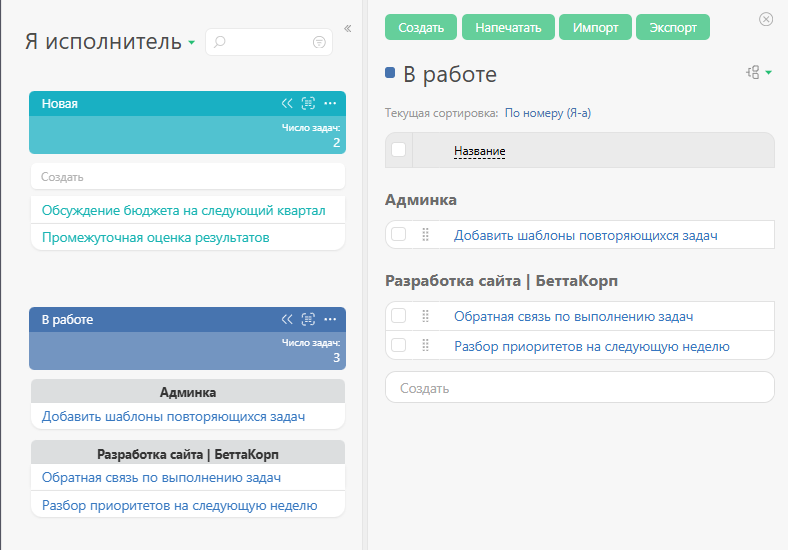Click the Создать field under Новая column
The image size is (788, 550).
(x=188, y=176)
